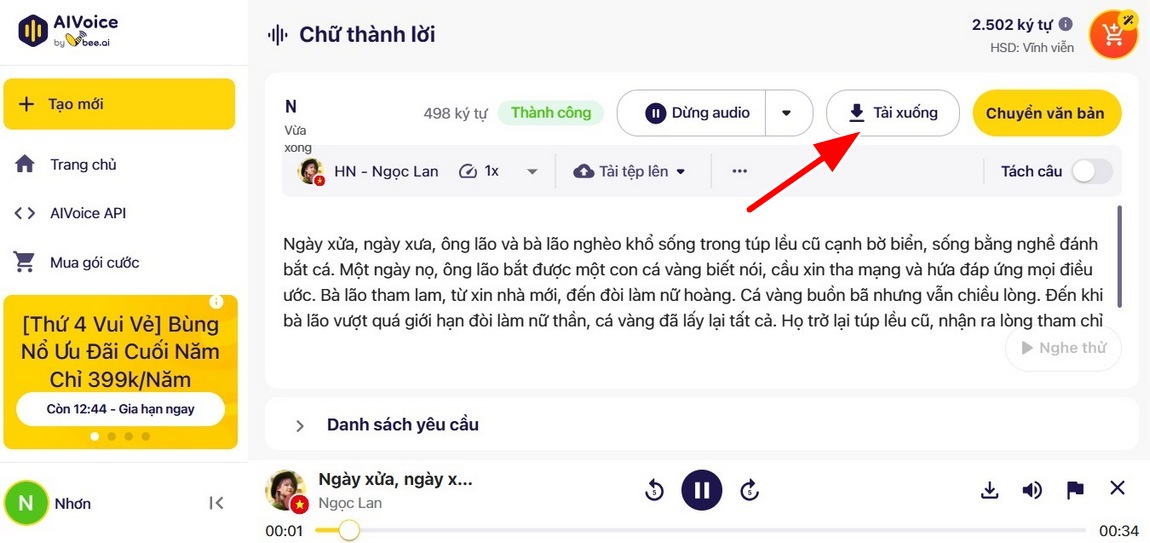Click the shopping cart sidebar icon
Image resolution: width=1150 pixels, height=543 pixels.
click(x=25, y=262)
